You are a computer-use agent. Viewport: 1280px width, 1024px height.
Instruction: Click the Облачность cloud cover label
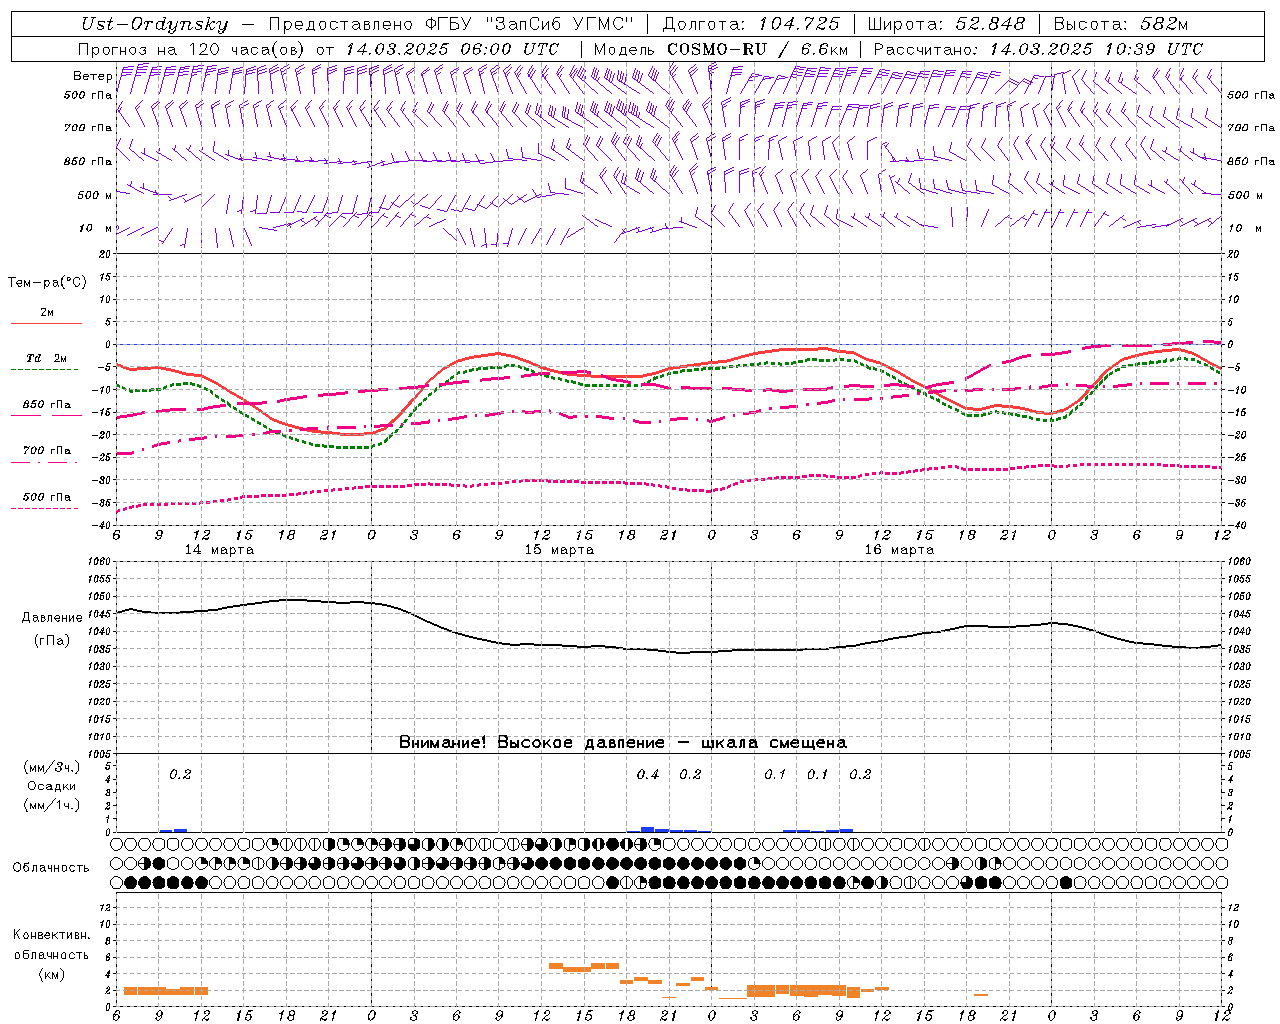tap(51, 867)
